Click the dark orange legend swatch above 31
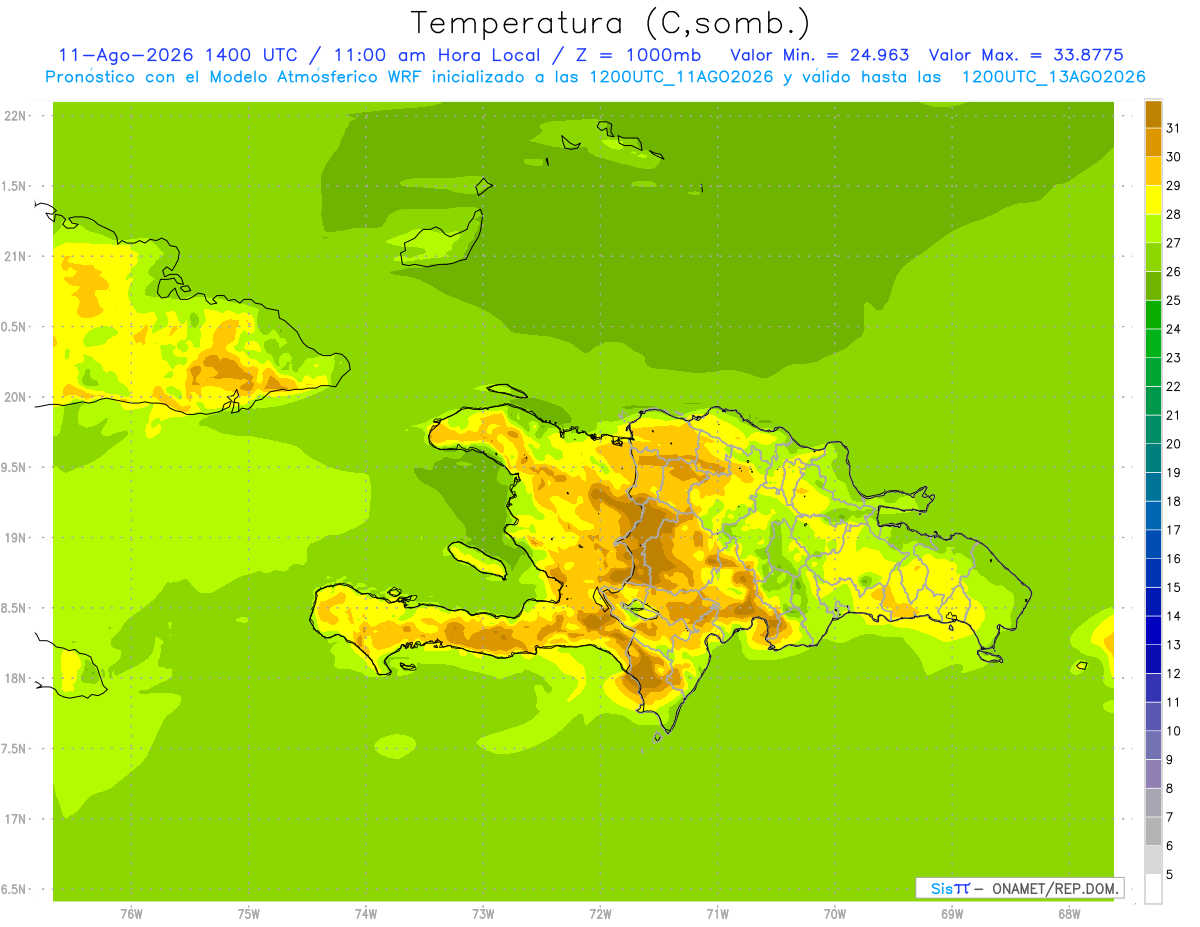 tap(1153, 114)
